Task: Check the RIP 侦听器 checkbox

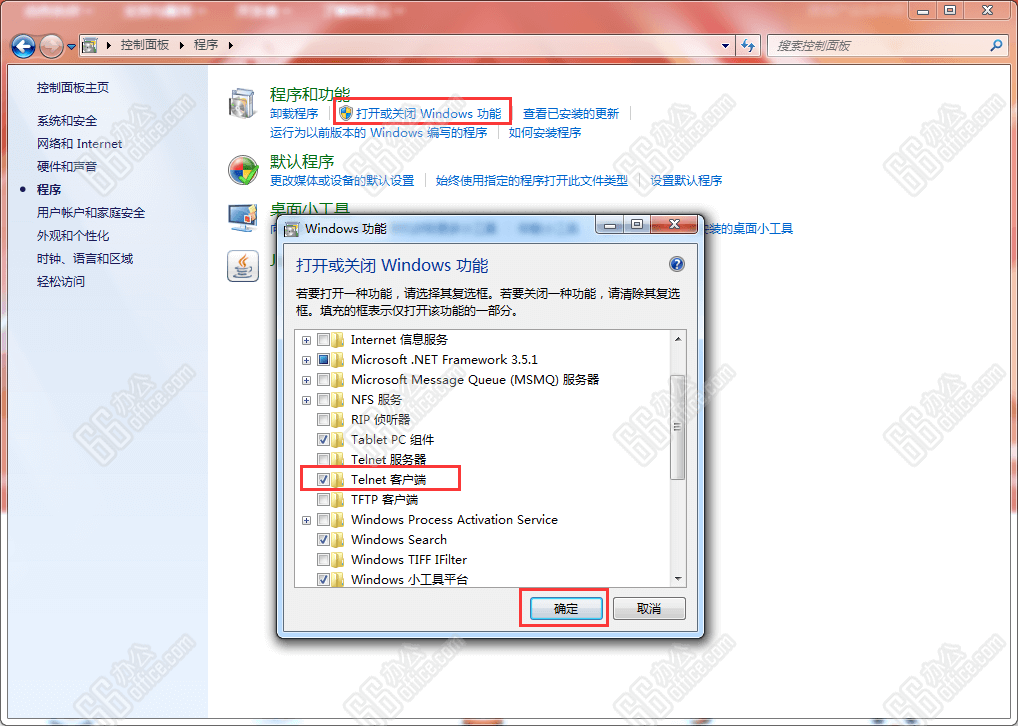Action: point(323,419)
